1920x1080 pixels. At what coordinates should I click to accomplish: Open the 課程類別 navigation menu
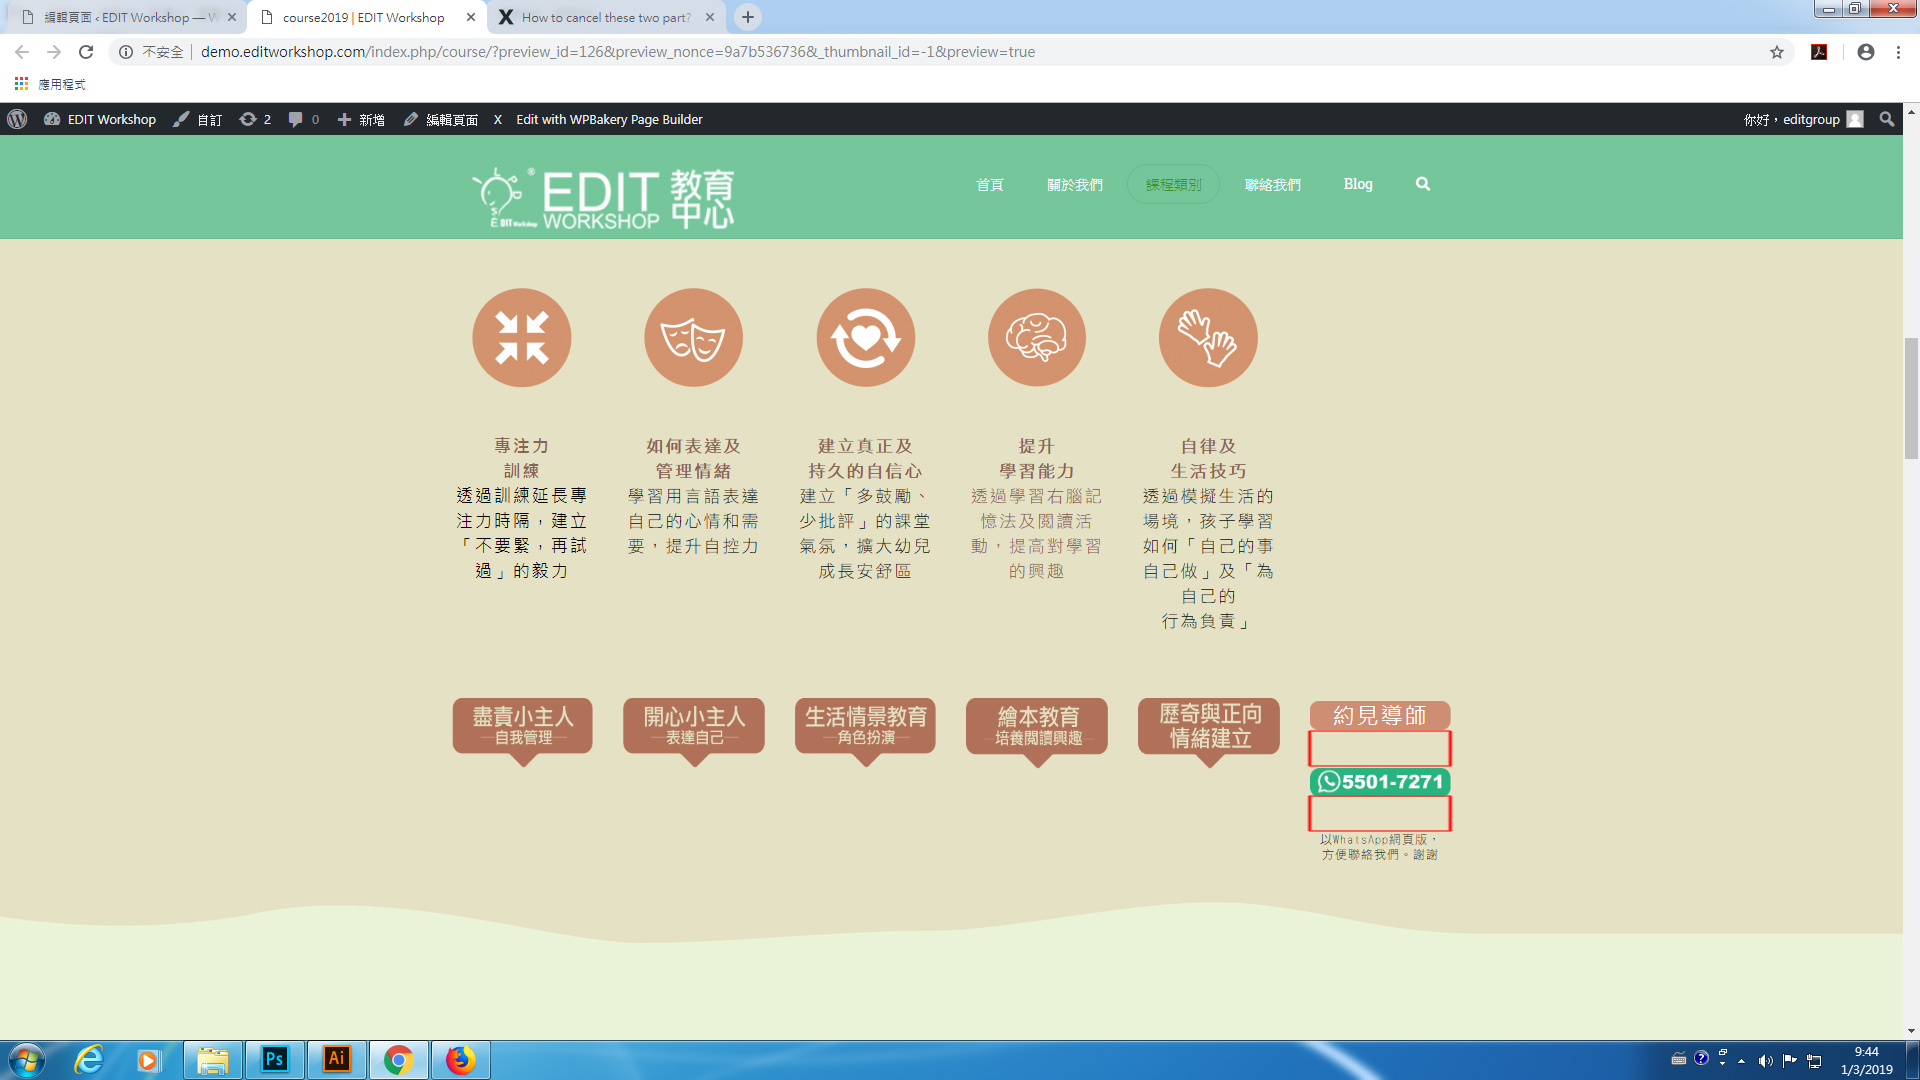click(1173, 184)
